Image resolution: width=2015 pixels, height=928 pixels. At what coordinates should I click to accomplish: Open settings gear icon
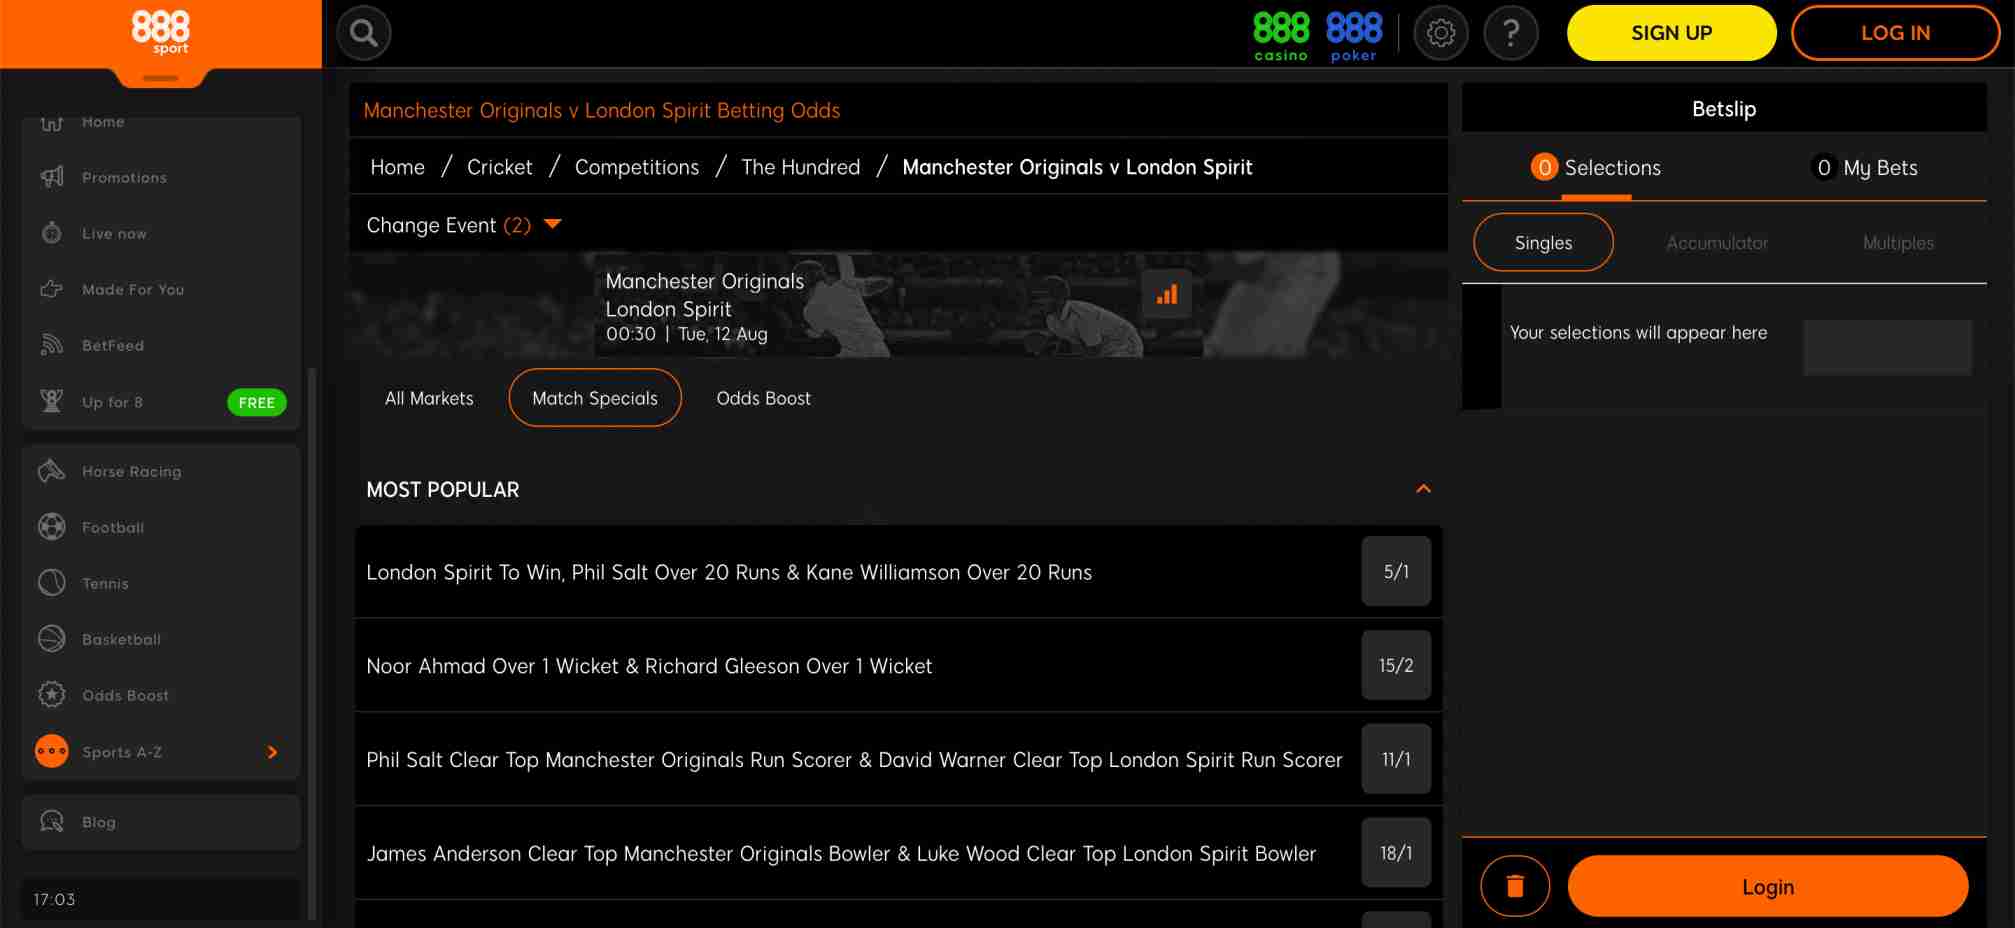coord(1440,33)
